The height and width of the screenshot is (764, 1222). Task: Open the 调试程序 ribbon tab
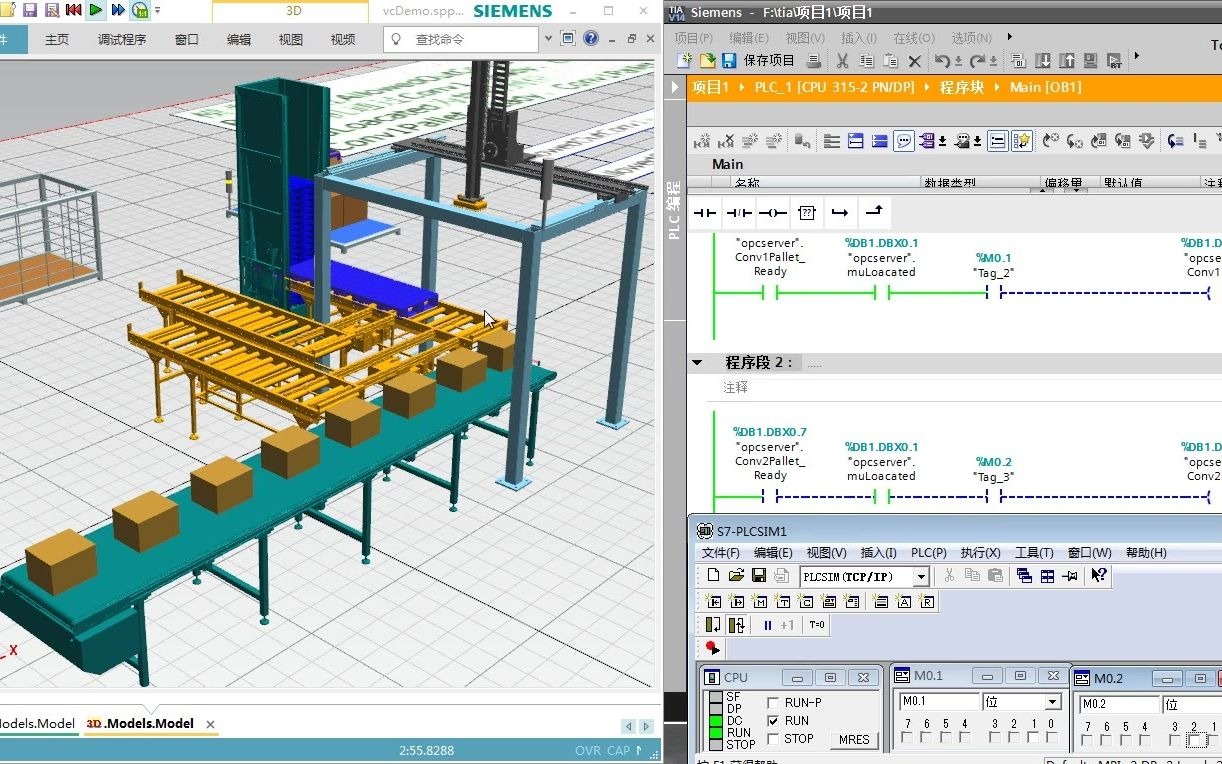click(x=122, y=39)
